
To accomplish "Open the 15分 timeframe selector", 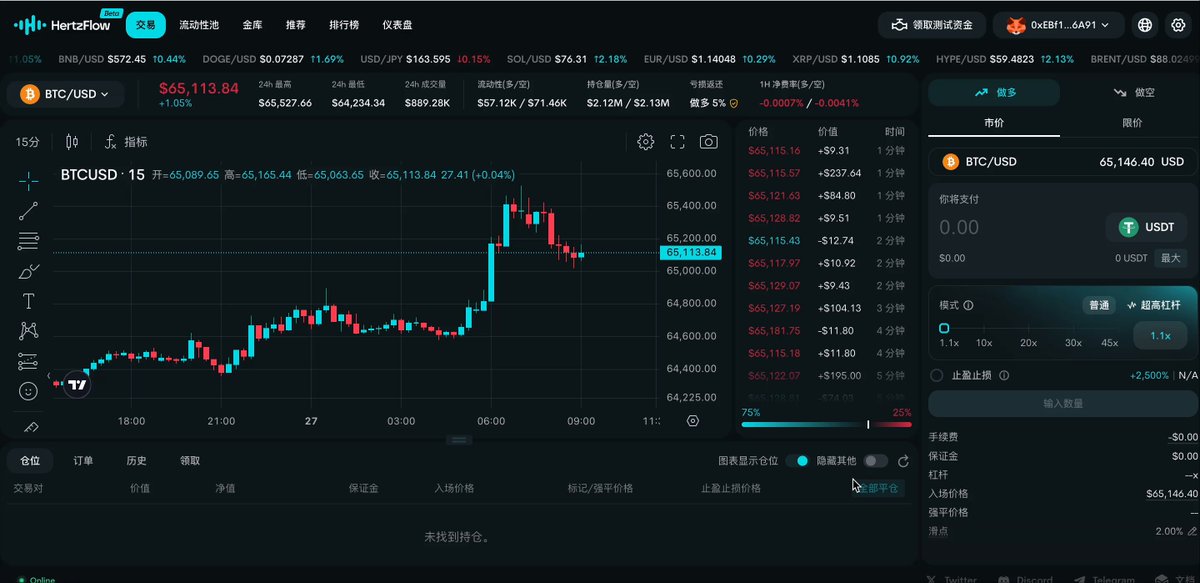I will click(28, 142).
